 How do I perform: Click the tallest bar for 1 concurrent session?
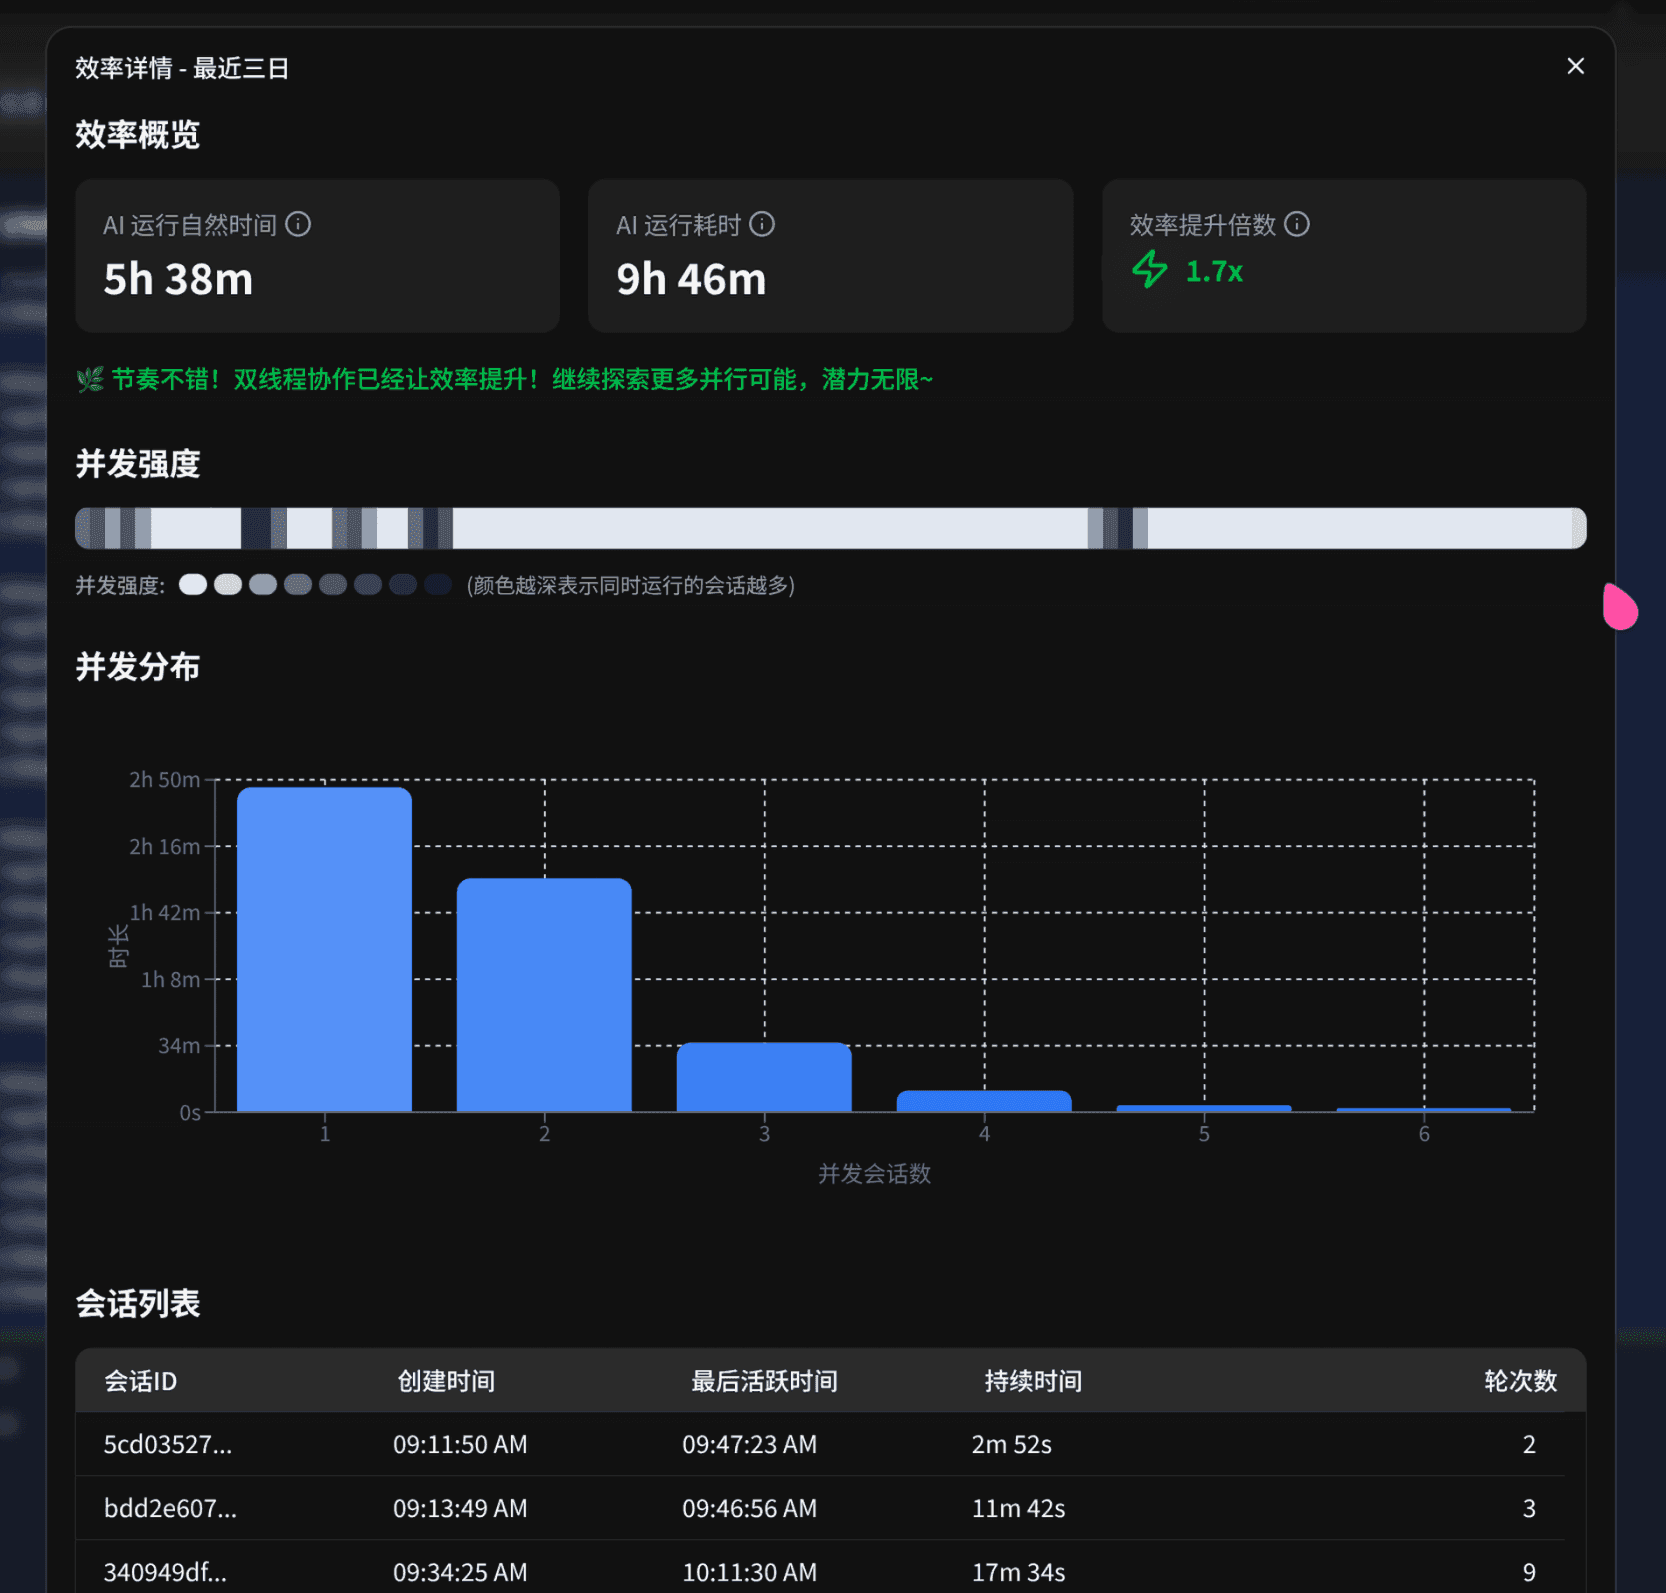pyautogui.click(x=324, y=950)
